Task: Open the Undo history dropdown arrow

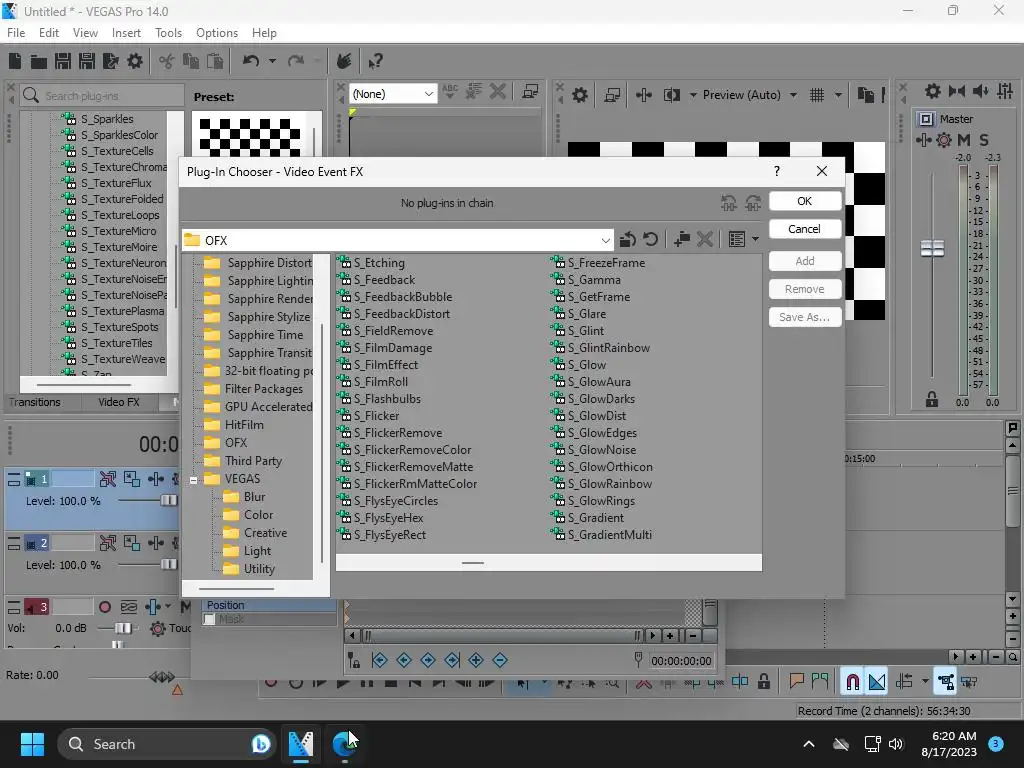Action: (272, 61)
